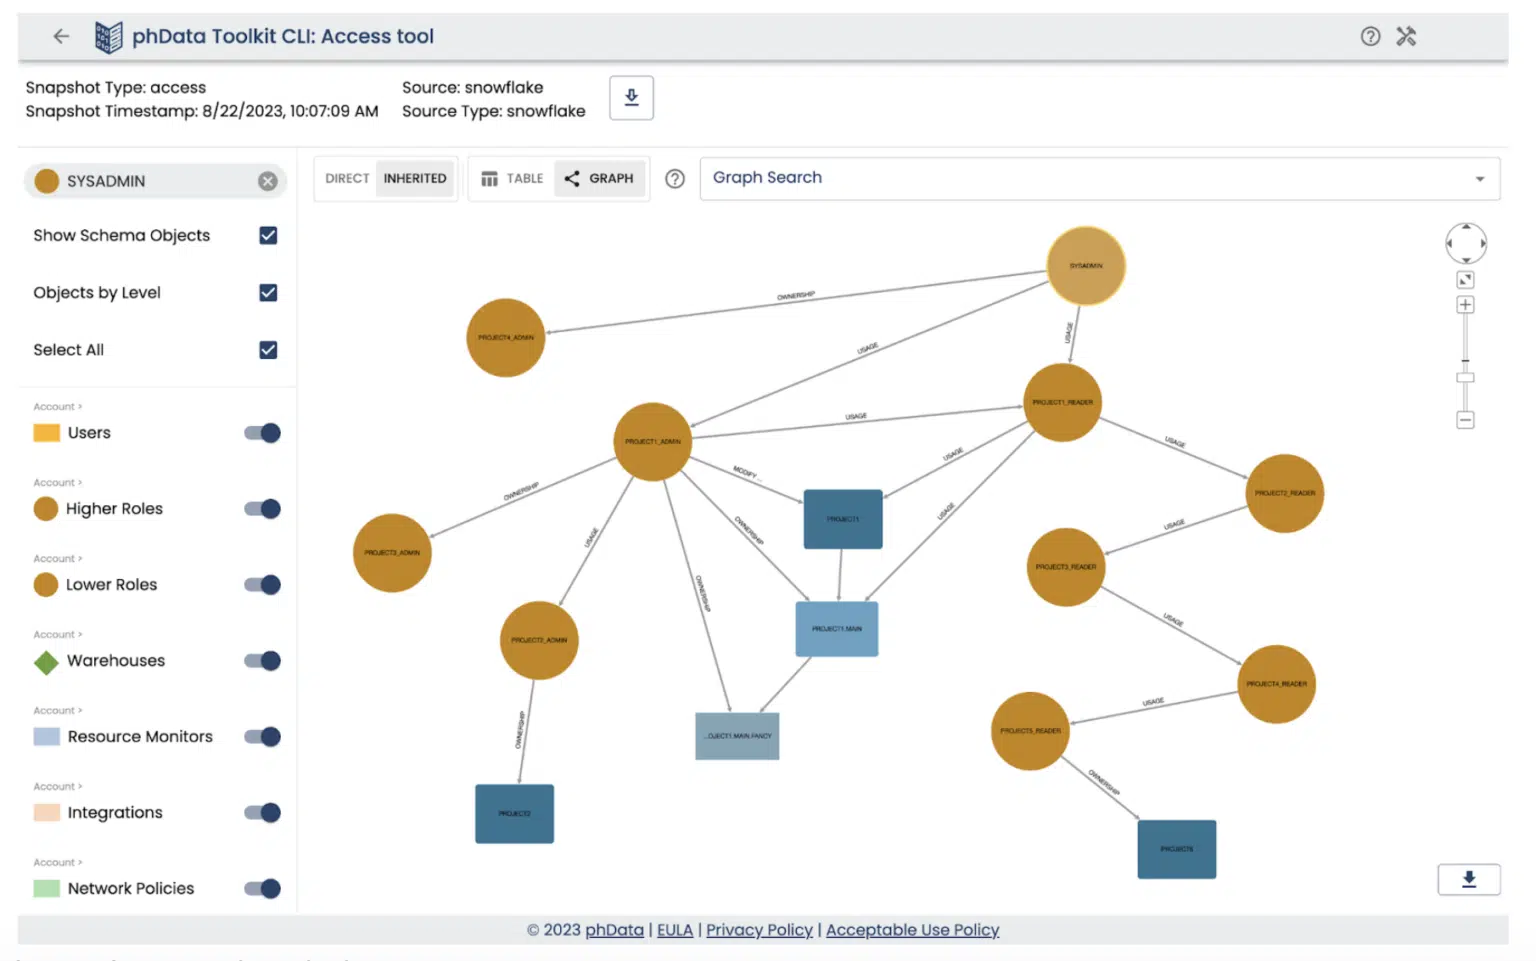Switch to the TABLE view tab
The image size is (1536, 961).
[x=512, y=178]
